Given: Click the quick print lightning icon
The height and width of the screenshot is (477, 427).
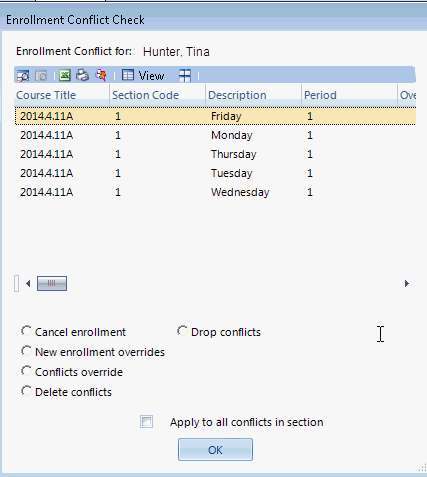Looking at the screenshot, I should (101, 75).
